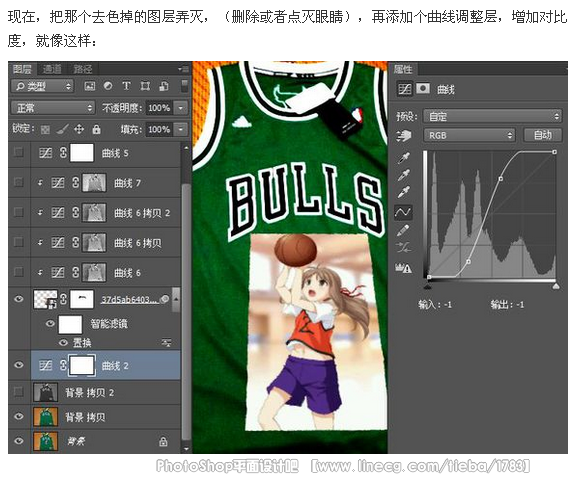Viewport: 580px width, 483px height.
Task: Open the 正常 blend mode dropdown
Action: point(53,108)
